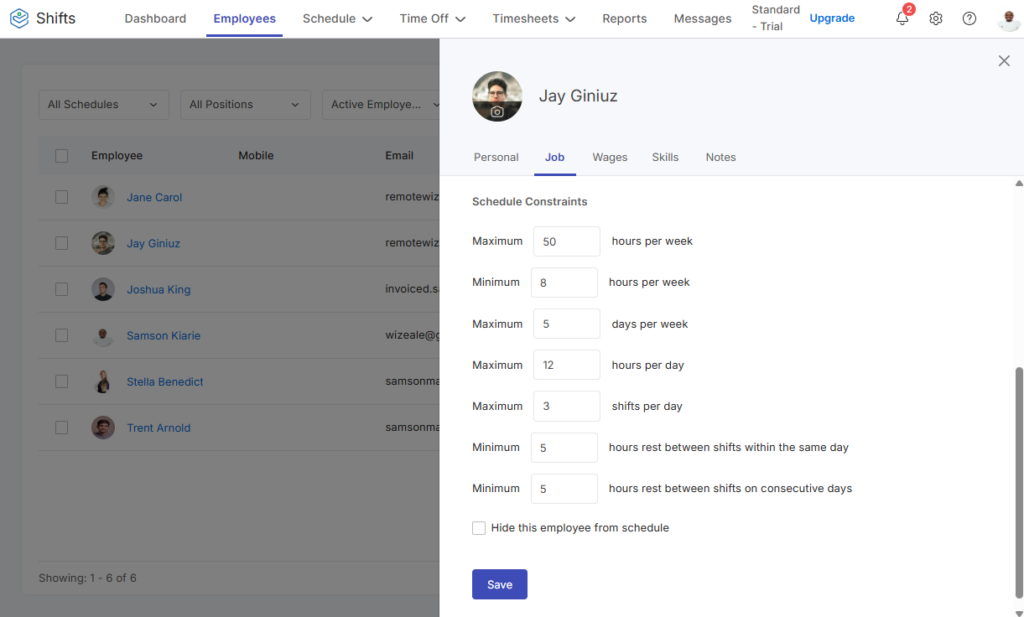Open the Employees page
This screenshot has width=1024, height=617.
pyautogui.click(x=244, y=18)
